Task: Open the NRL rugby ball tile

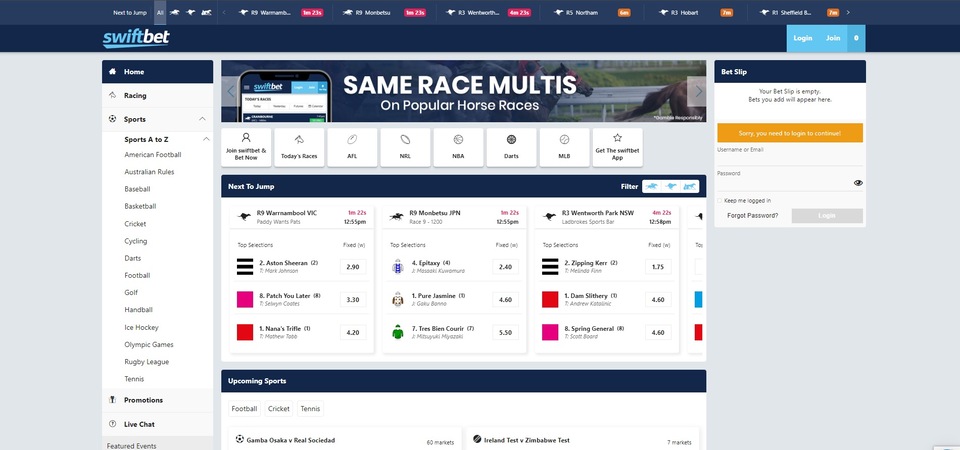Action: (405, 147)
